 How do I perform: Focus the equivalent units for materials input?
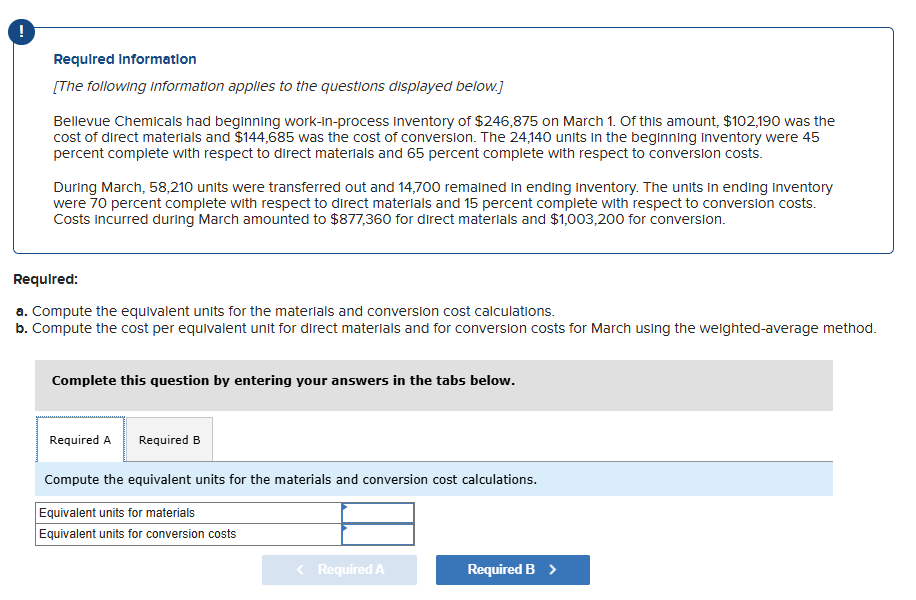point(378,513)
